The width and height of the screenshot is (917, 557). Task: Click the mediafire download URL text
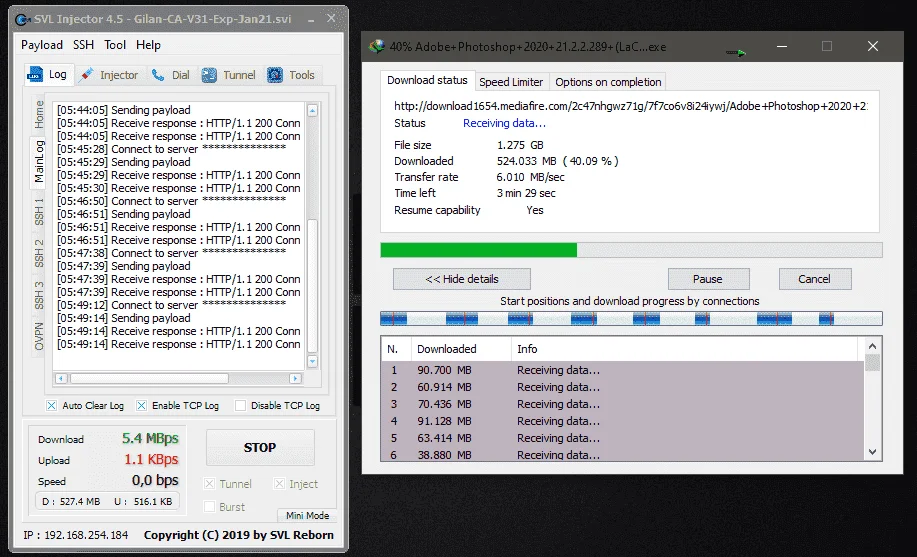point(630,106)
